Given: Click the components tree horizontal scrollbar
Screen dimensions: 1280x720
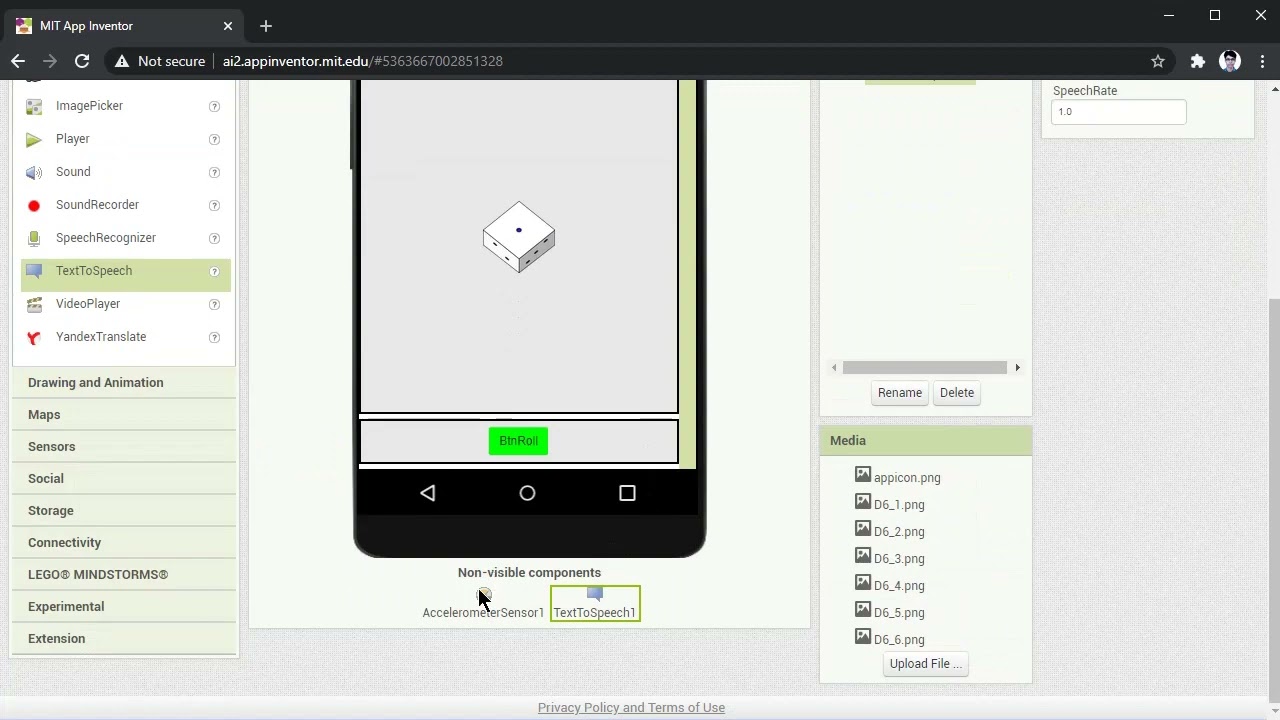Looking at the screenshot, I should [x=925, y=368].
